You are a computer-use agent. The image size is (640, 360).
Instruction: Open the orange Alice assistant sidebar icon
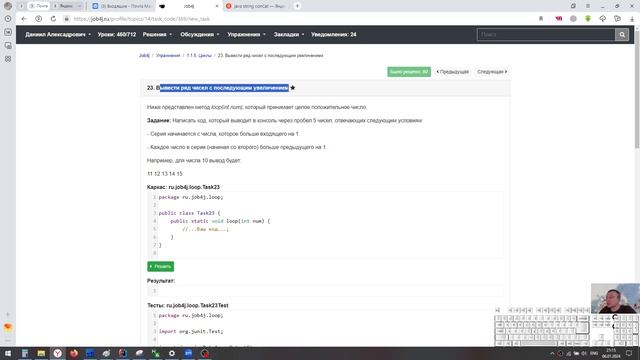click(8, 327)
